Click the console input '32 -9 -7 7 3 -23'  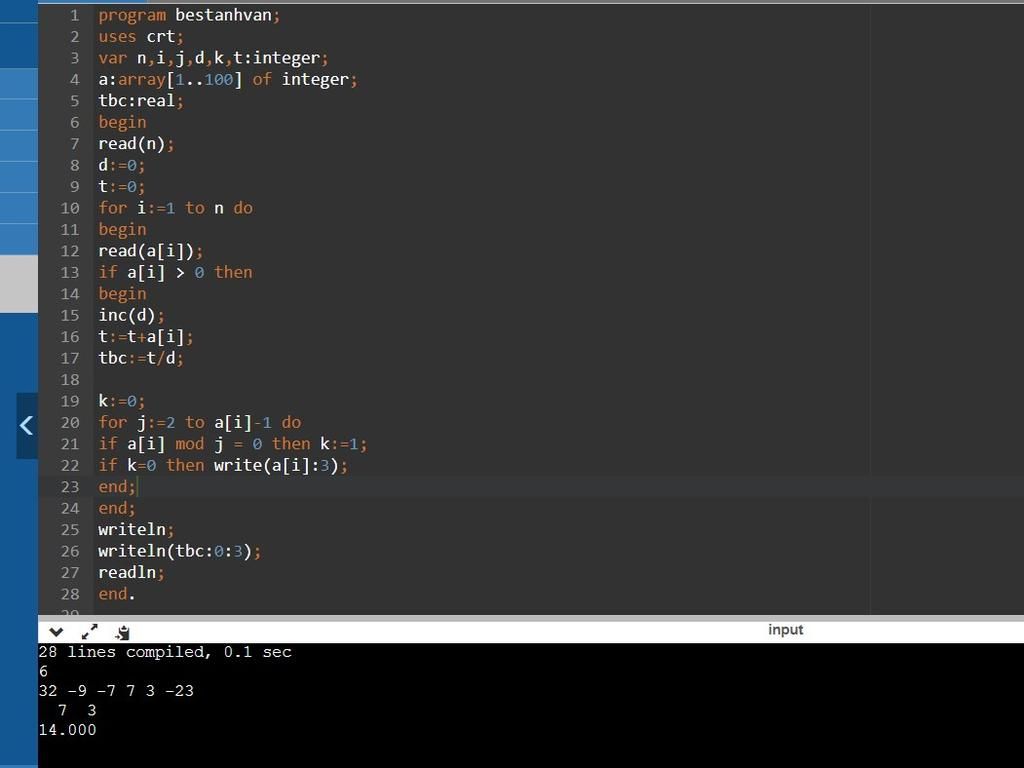tap(116, 691)
